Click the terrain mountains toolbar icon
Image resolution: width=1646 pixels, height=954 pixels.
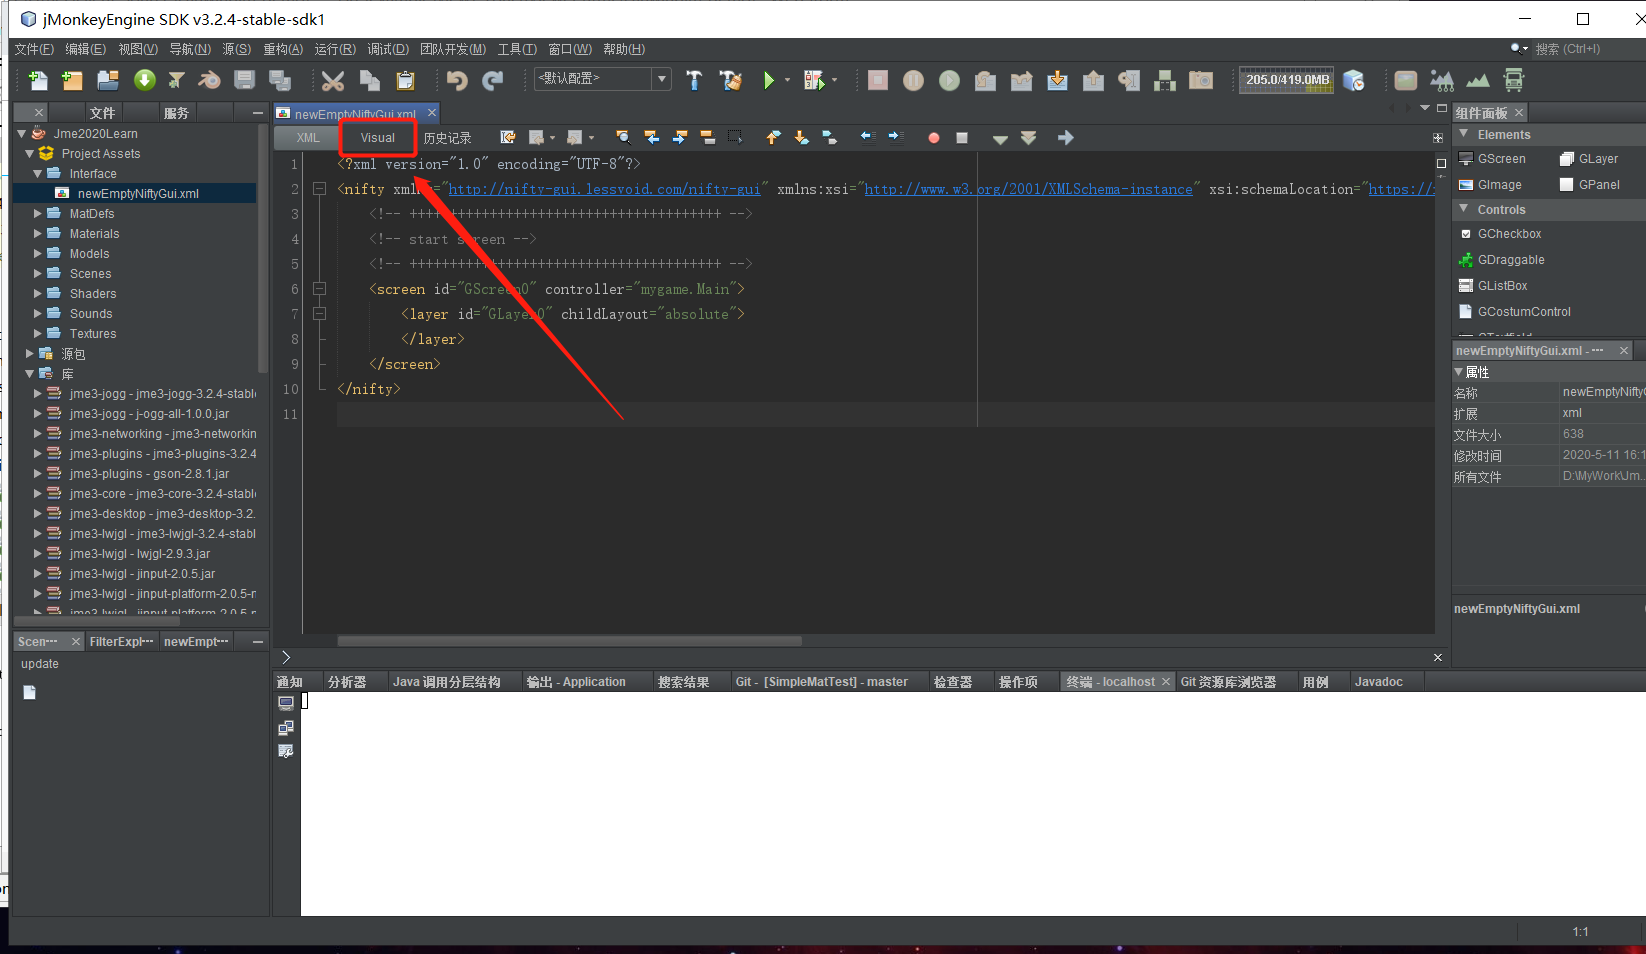(1477, 80)
